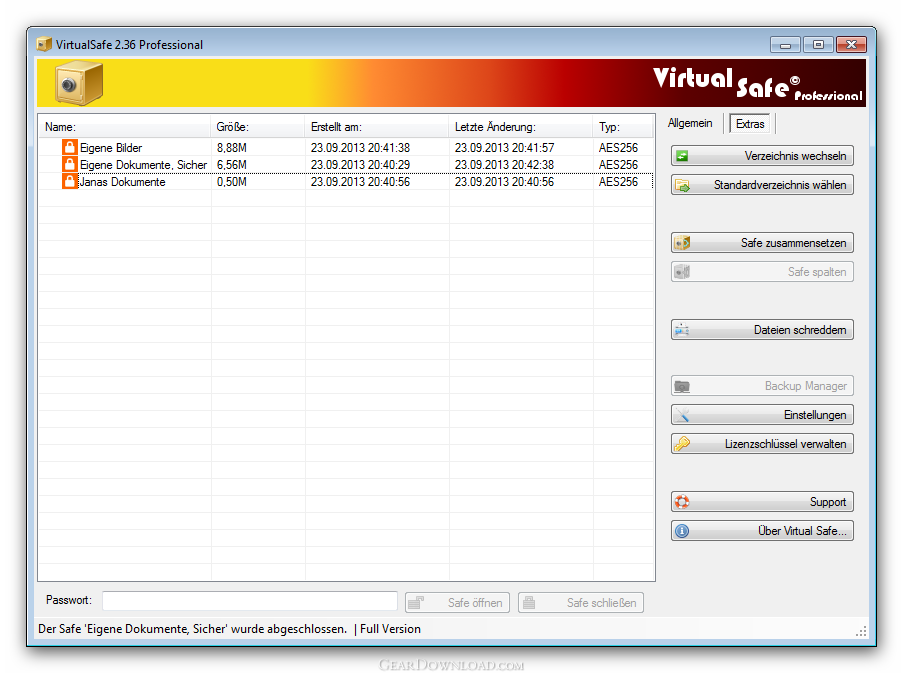The height and width of the screenshot is (673, 903).
Task: Click size value 0,50M
Action: tap(232, 182)
